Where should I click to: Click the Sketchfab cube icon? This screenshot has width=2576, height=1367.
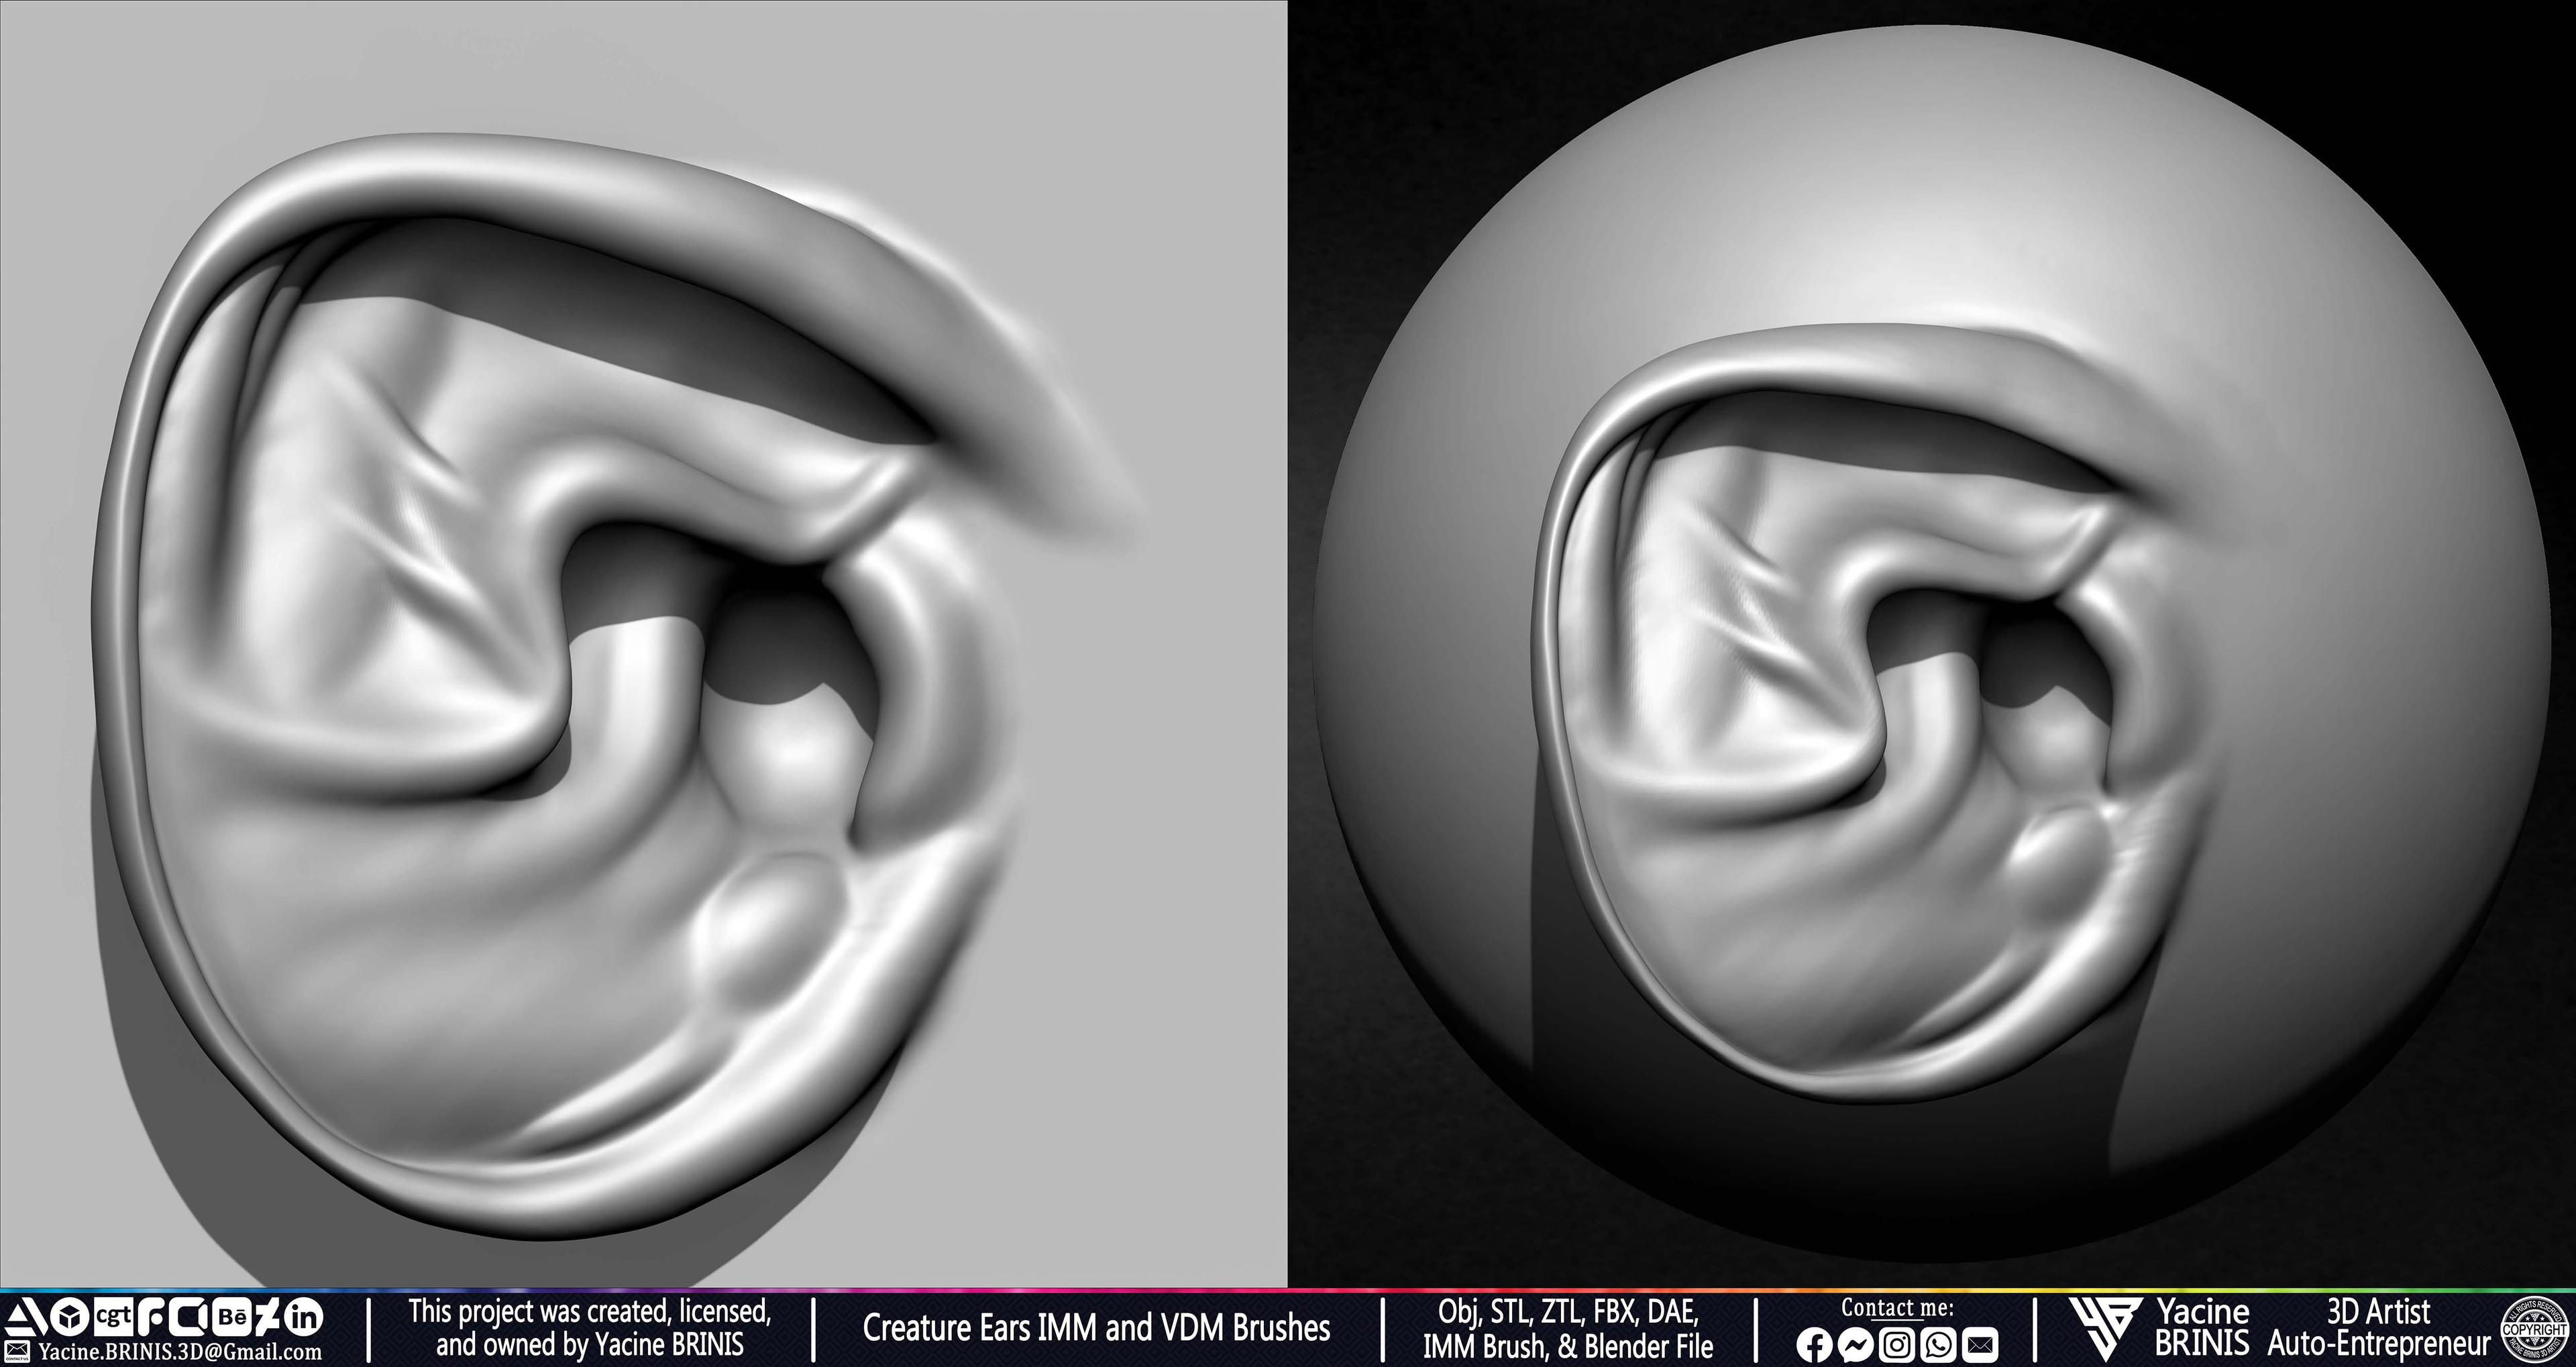[x=70, y=1317]
